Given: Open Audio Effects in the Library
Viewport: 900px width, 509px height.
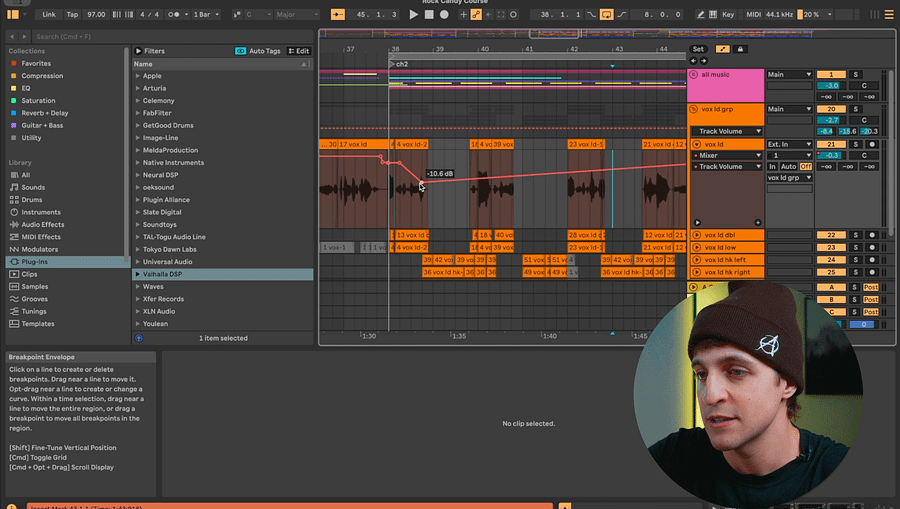Looking at the screenshot, I should pos(42,224).
